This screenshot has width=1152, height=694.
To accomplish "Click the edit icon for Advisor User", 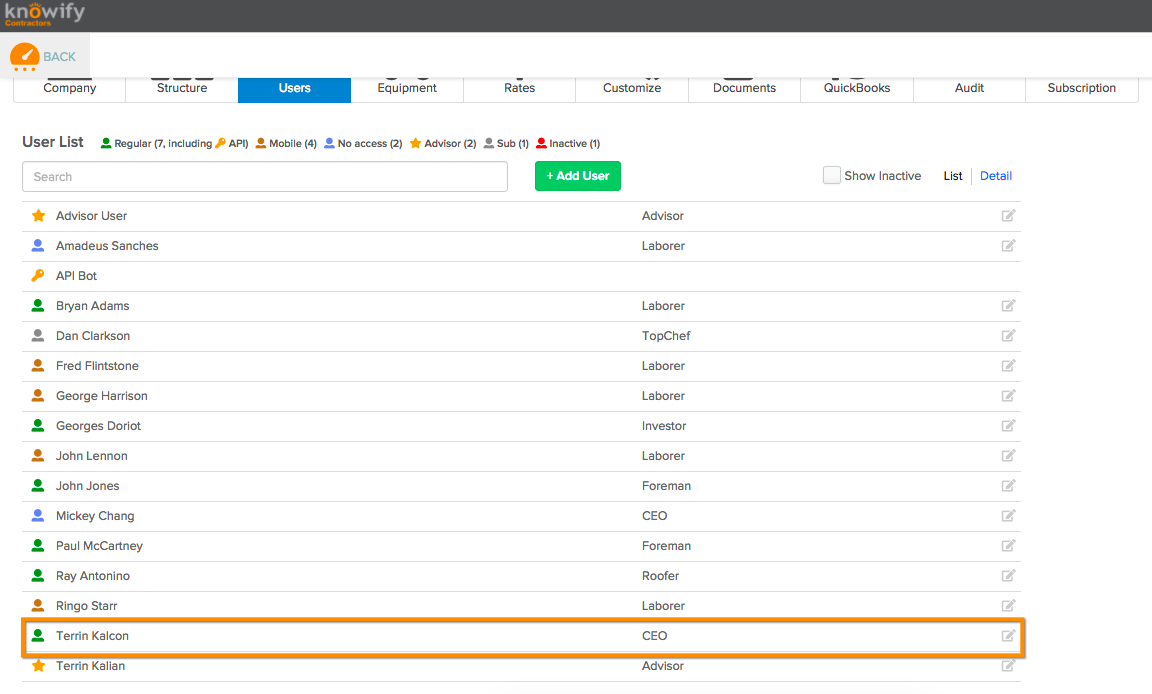I will 1008,216.
